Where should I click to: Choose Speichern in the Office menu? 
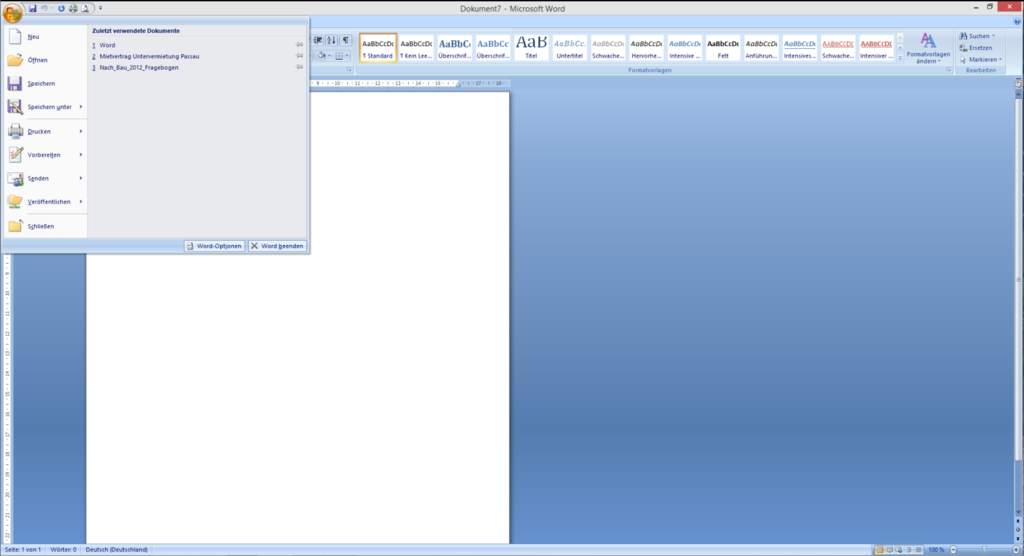(x=44, y=84)
